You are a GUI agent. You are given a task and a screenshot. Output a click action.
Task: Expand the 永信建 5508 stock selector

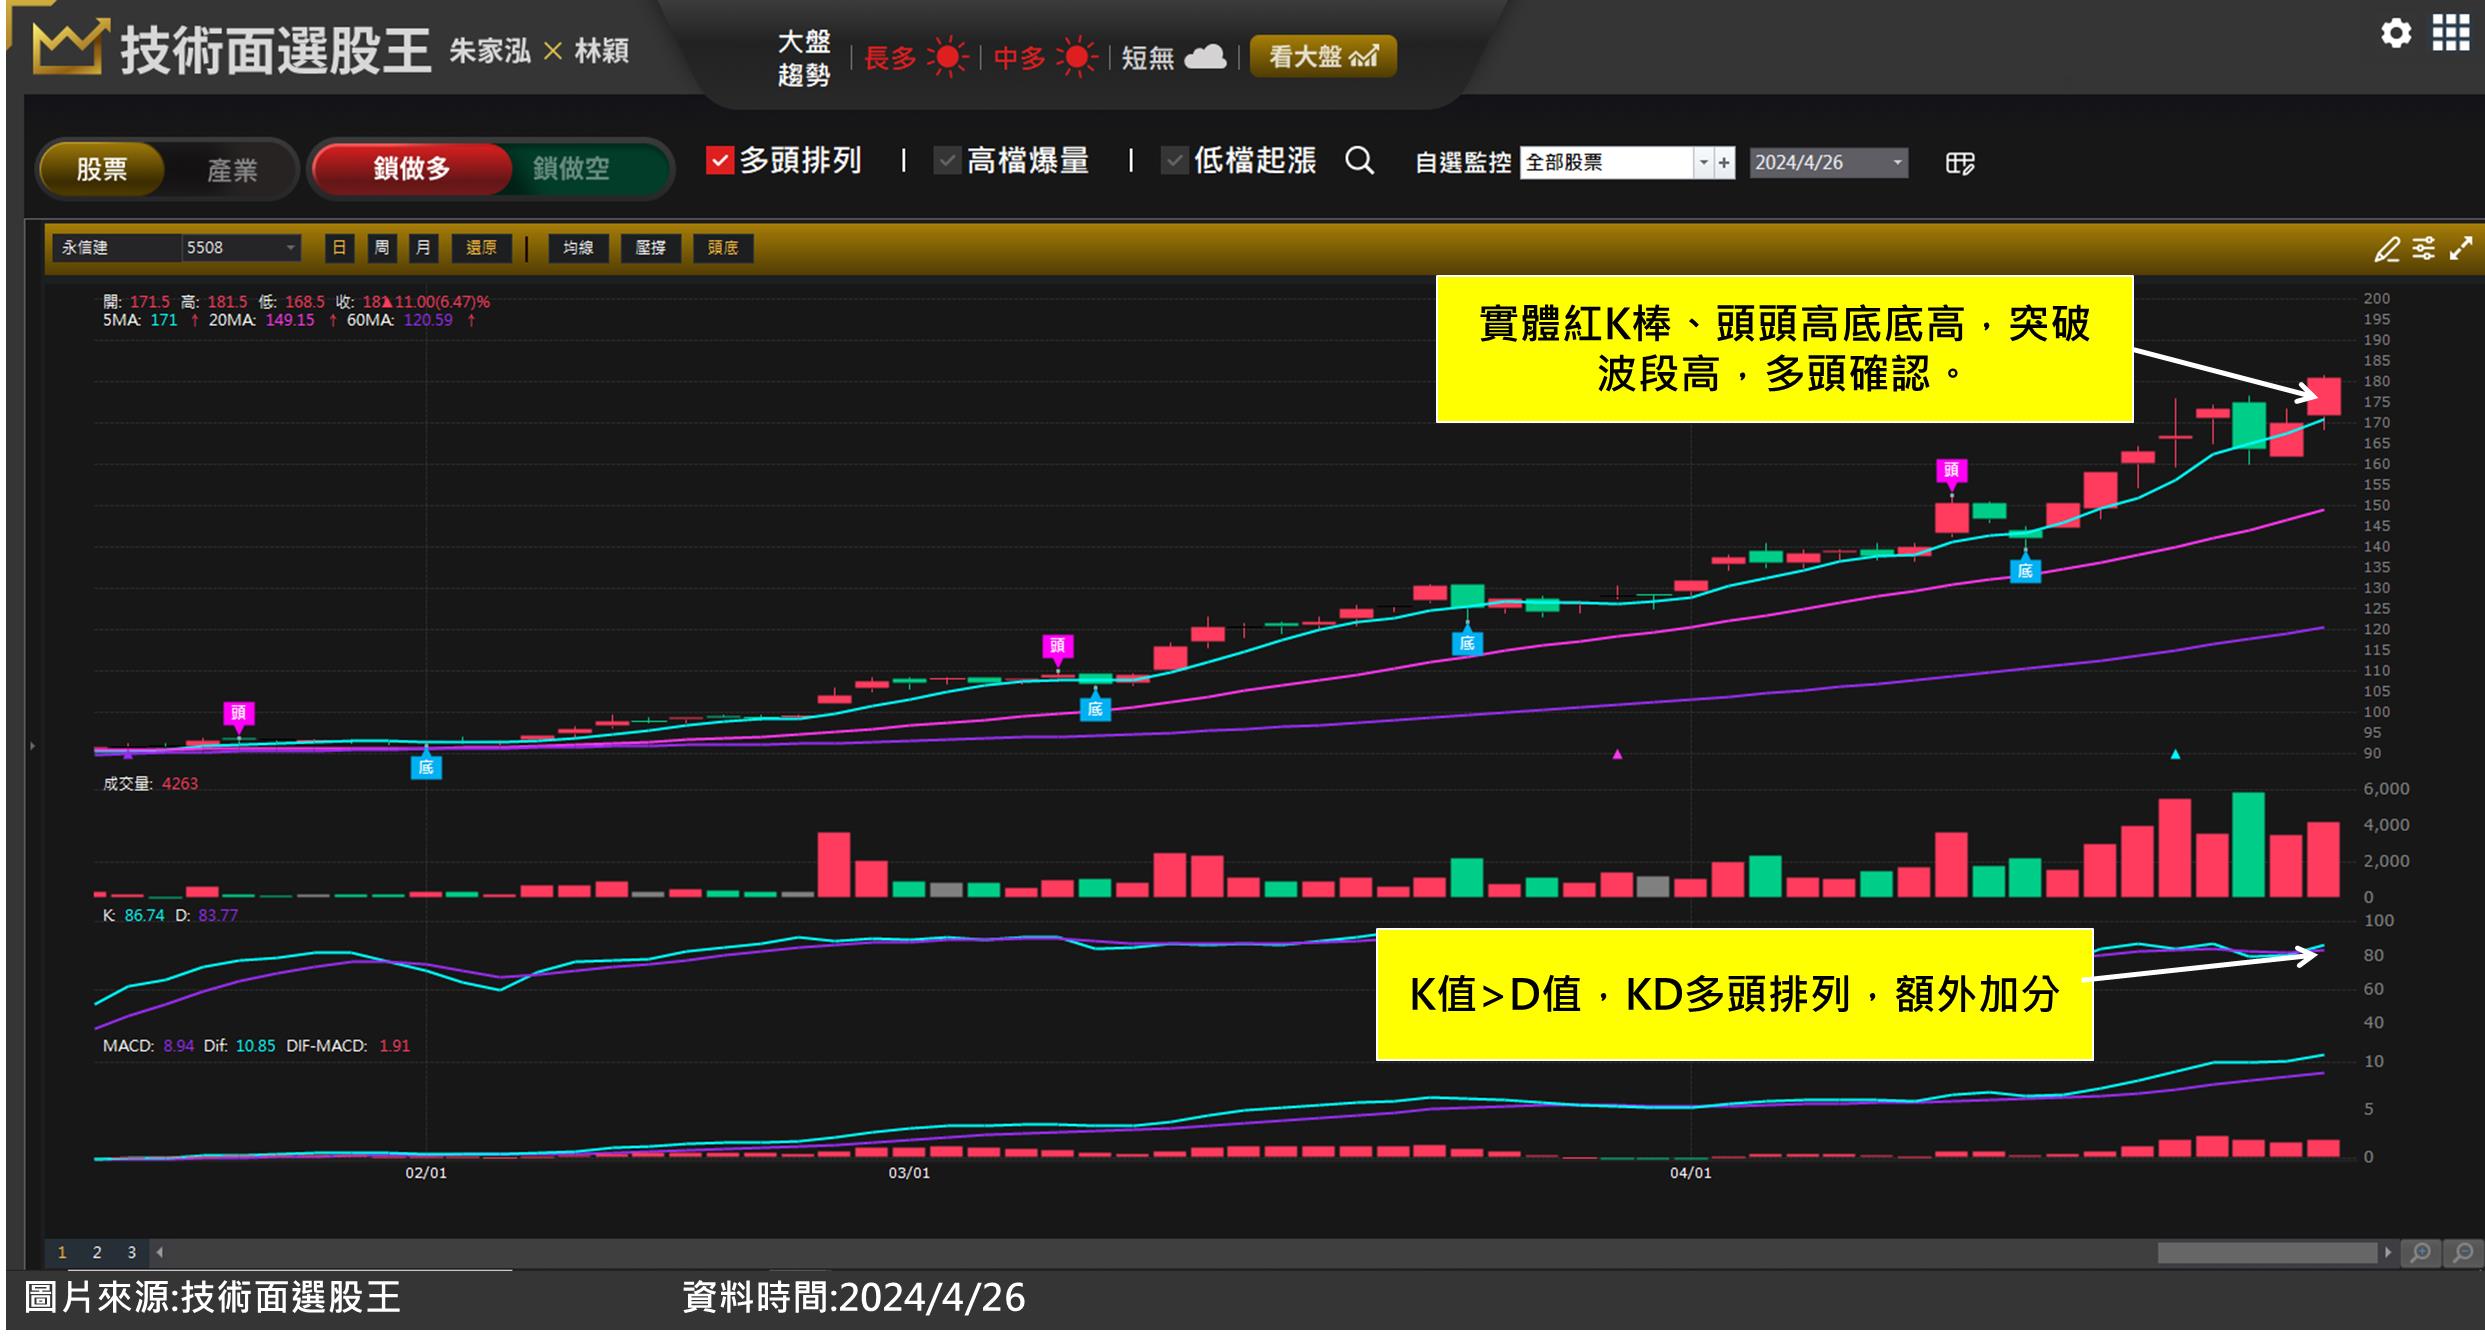(x=290, y=248)
